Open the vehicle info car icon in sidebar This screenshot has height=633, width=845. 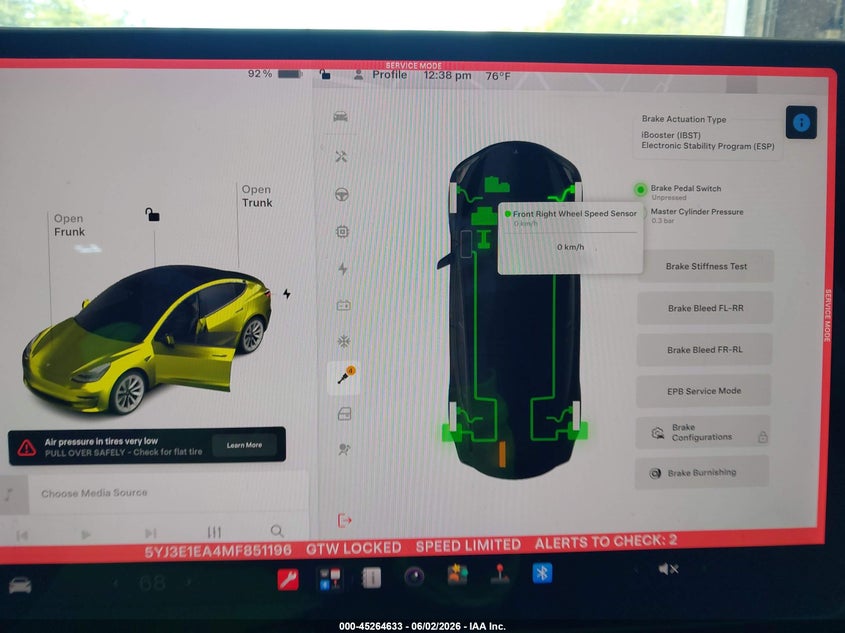pos(340,116)
